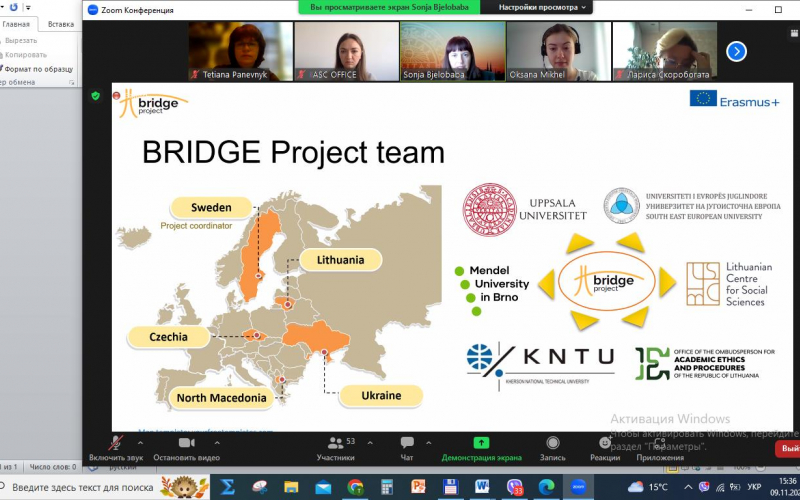Open the Реакции reactions menu
Screen dimensions: 800x500
[605, 448]
